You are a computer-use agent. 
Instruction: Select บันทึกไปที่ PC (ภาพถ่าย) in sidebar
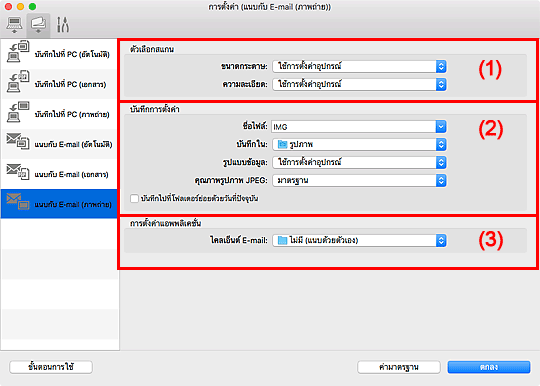[59, 114]
